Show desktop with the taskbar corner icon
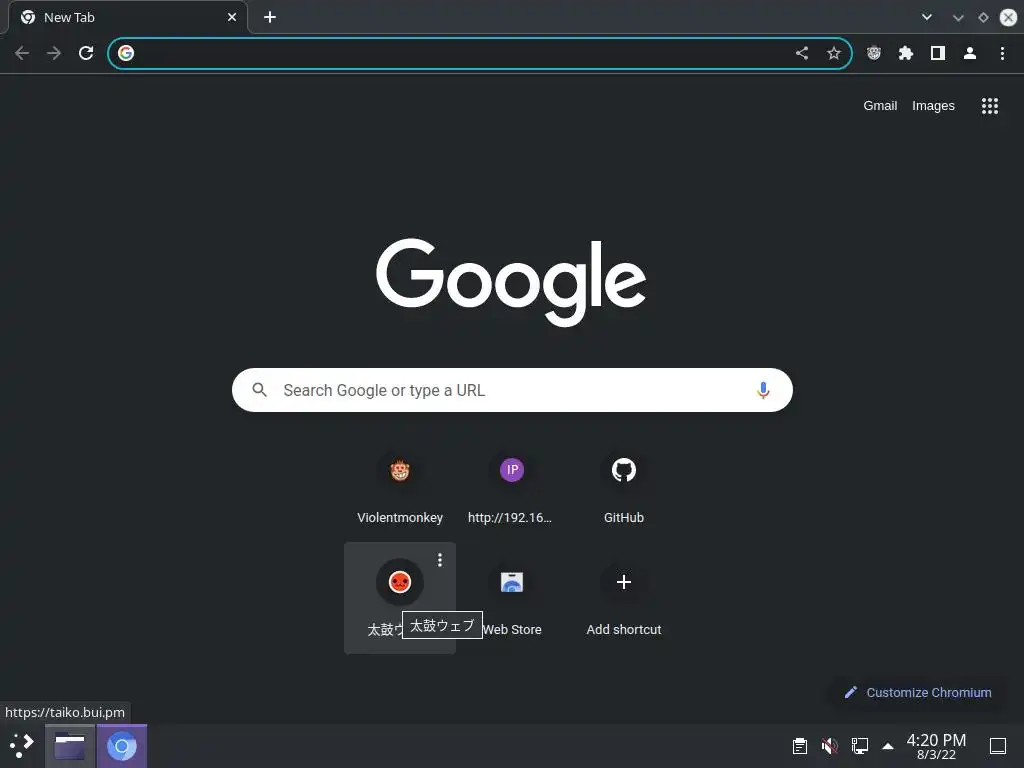This screenshot has width=1024, height=768. (x=998, y=746)
